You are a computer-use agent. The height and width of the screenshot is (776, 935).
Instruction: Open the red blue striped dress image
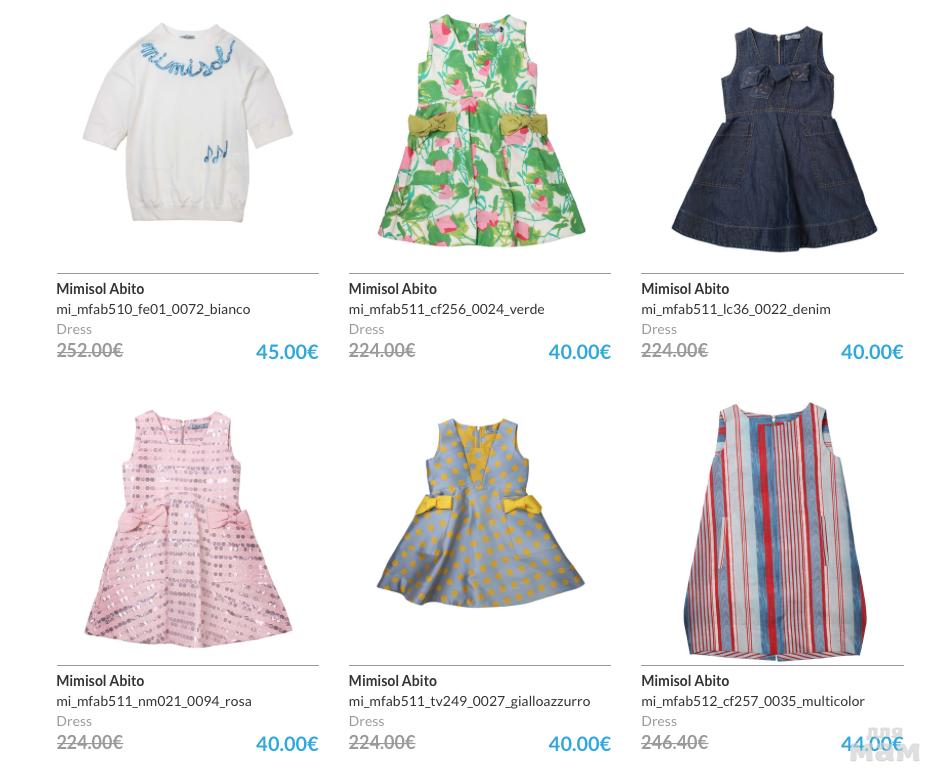click(773, 531)
